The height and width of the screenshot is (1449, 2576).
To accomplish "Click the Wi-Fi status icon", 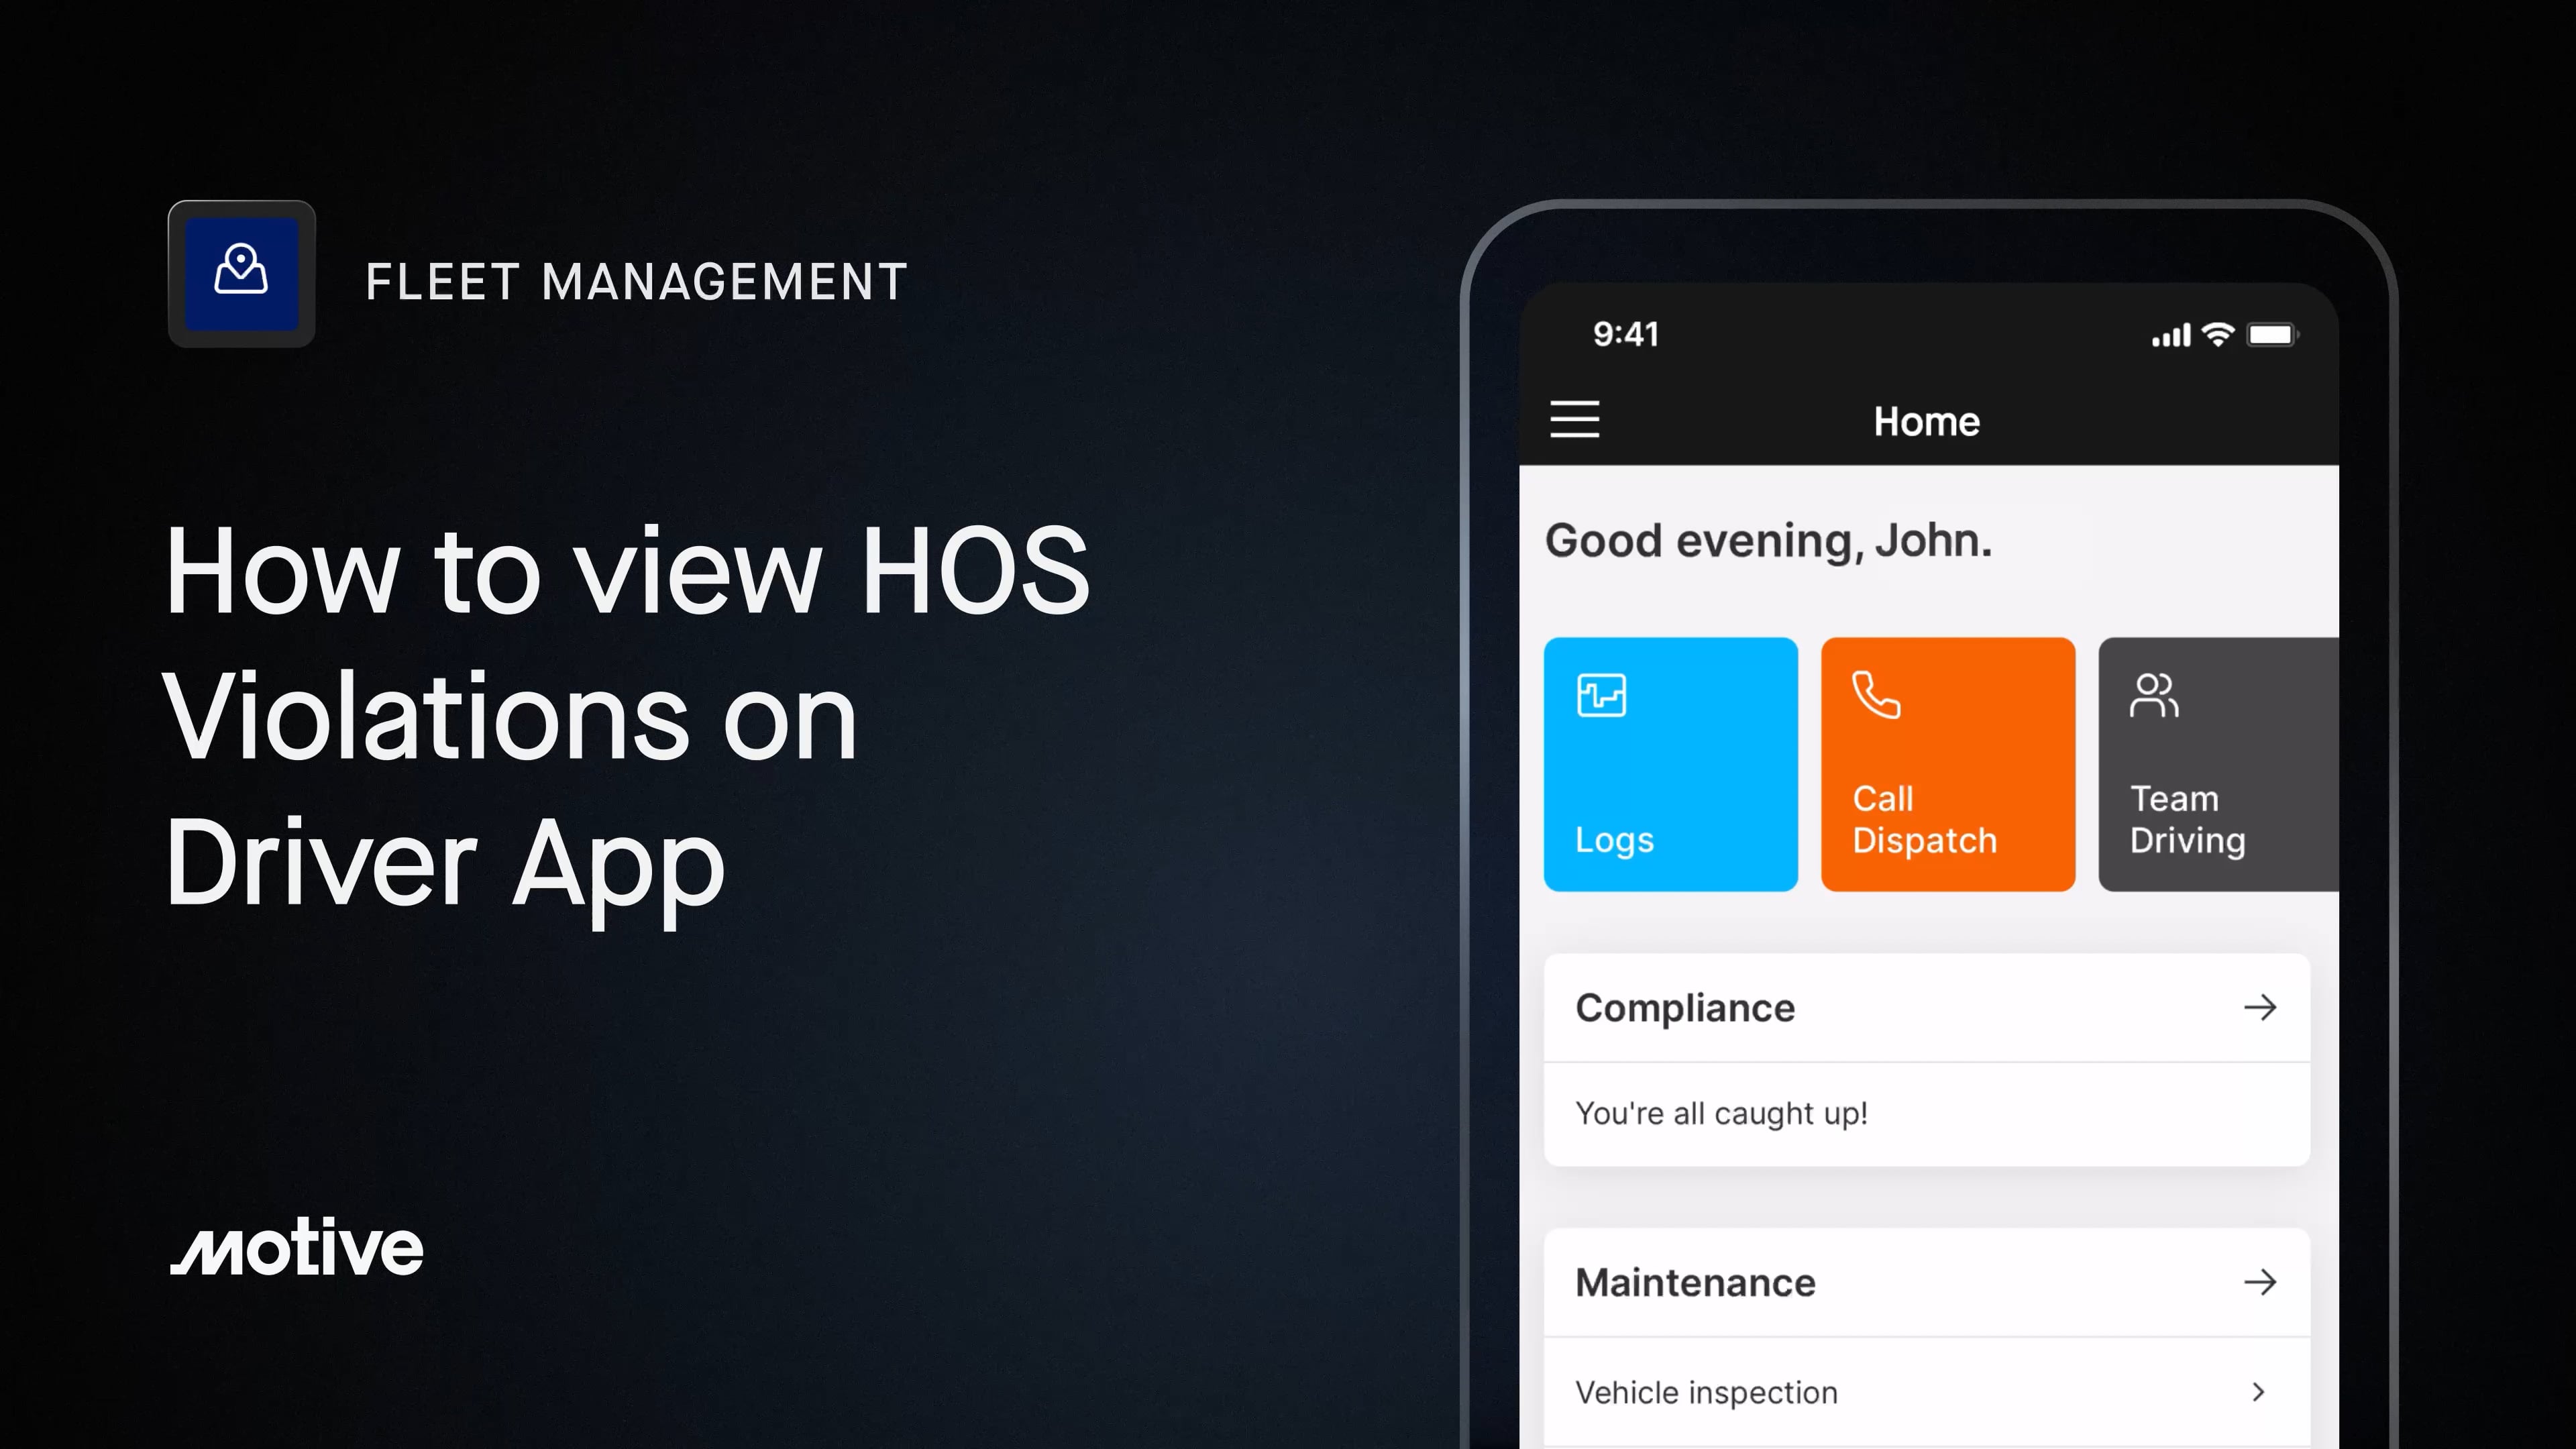I will (2218, 335).
